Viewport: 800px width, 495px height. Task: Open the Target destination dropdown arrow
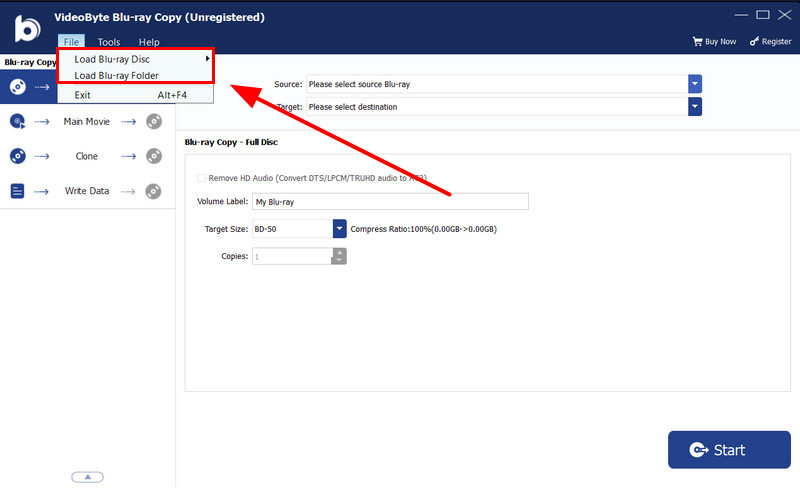(x=695, y=107)
